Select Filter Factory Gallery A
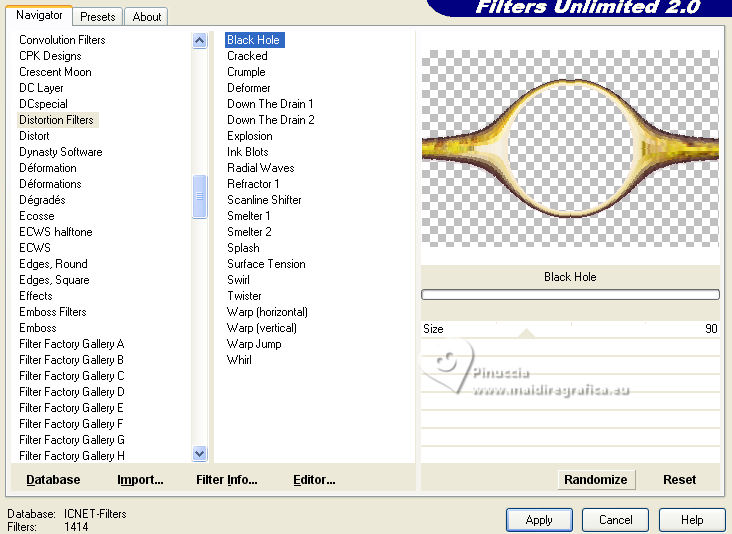 pyautogui.click(x=71, y=344)
